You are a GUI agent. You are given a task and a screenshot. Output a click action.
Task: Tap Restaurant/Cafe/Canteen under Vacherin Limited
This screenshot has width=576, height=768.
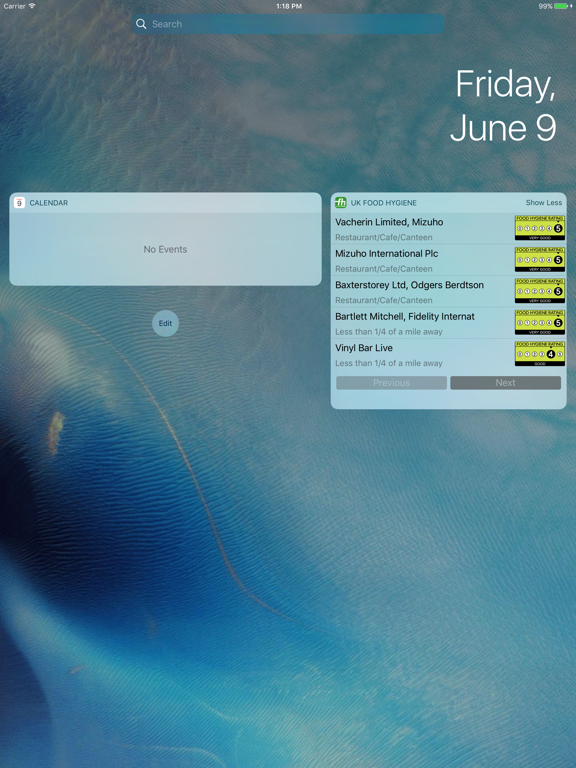click(384, 238)
